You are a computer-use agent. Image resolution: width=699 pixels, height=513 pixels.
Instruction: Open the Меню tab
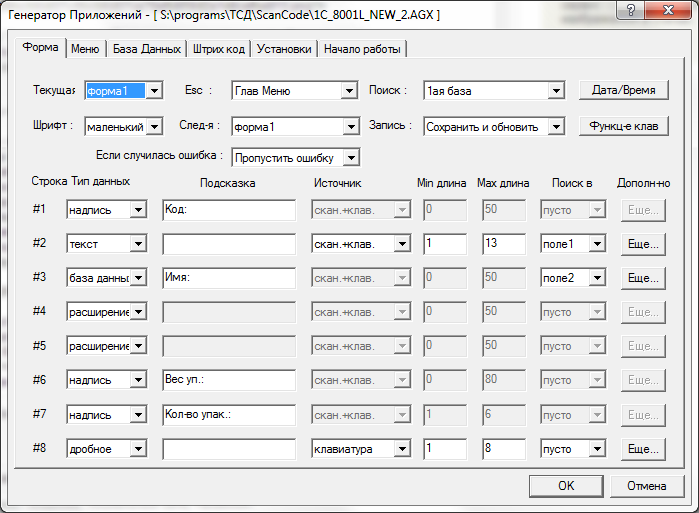coord(85,49)
